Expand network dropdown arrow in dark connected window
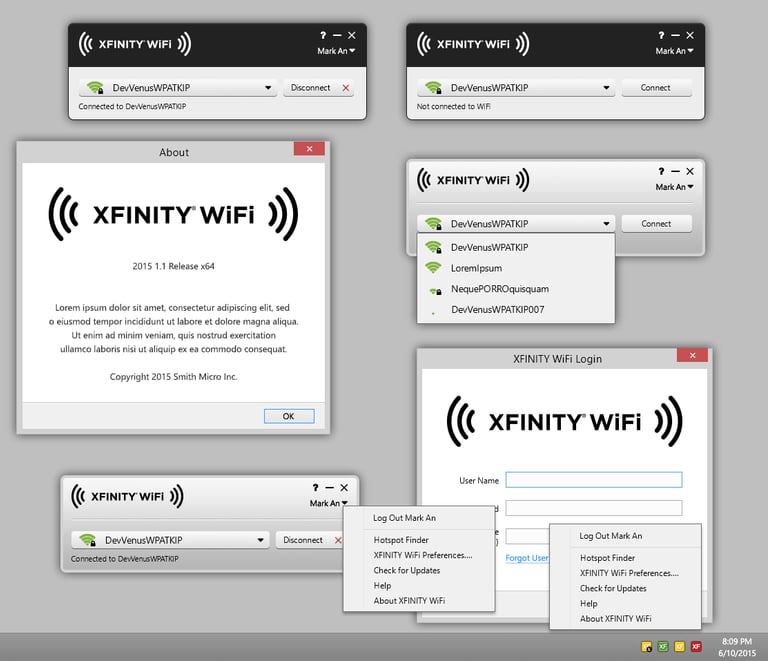 (268, 88)
